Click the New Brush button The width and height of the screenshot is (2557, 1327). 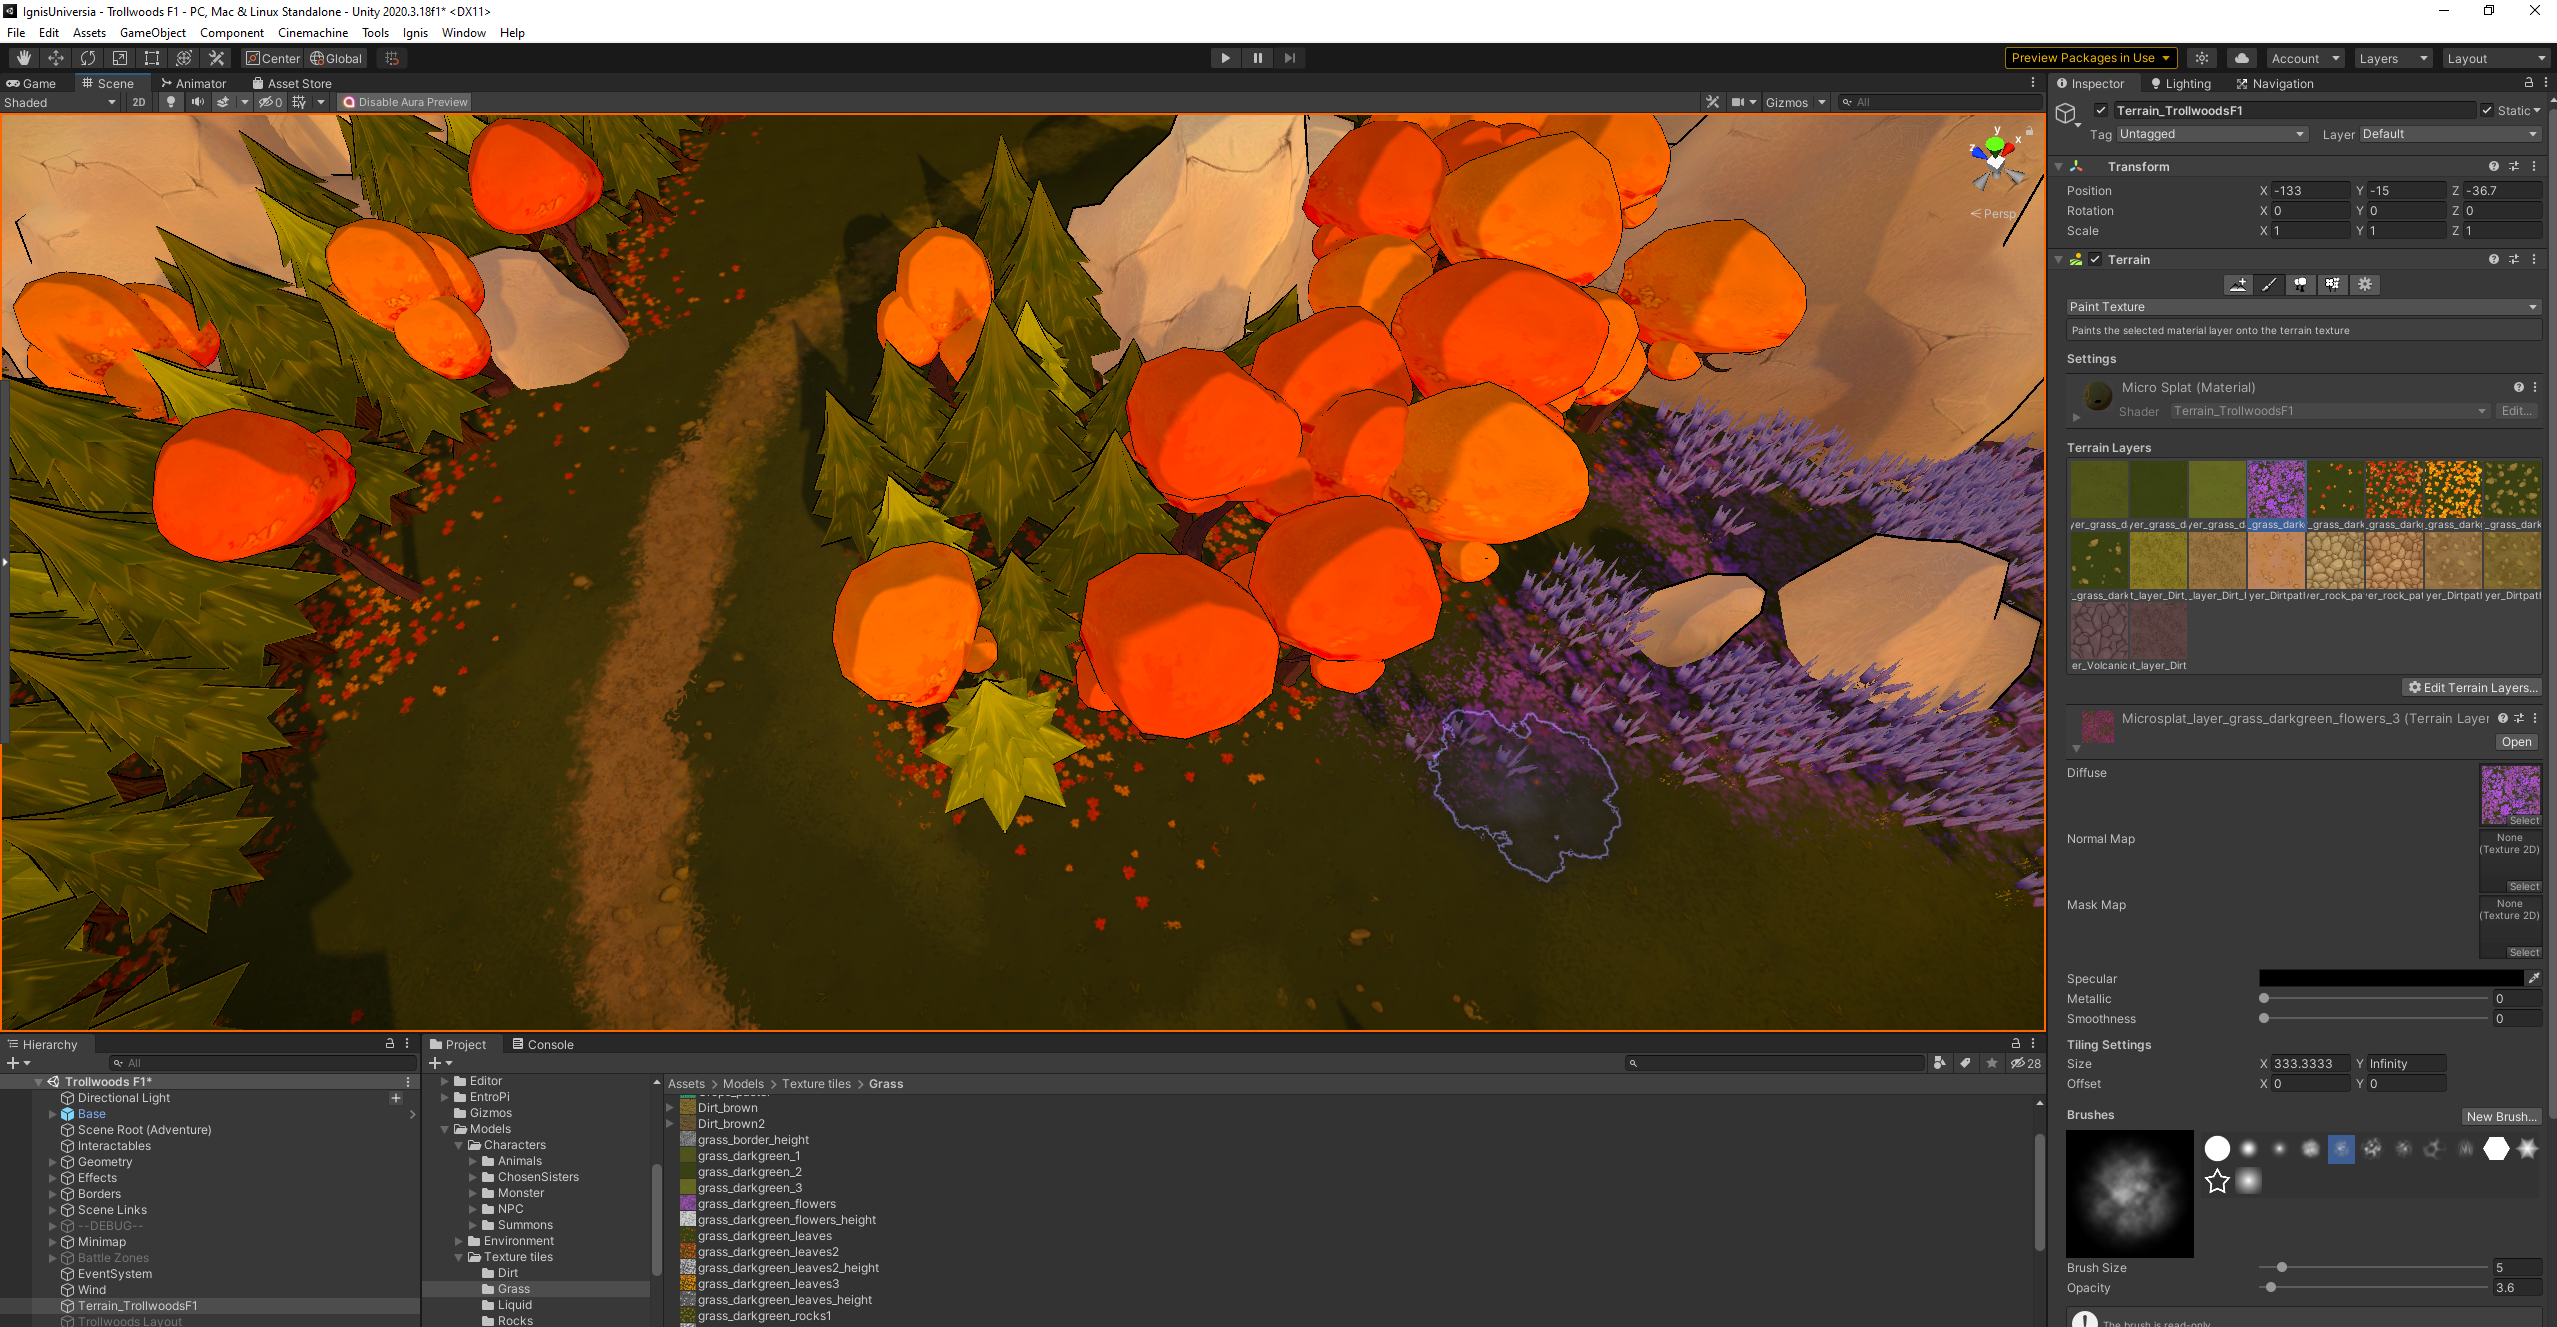(x=2500, y=1116)
